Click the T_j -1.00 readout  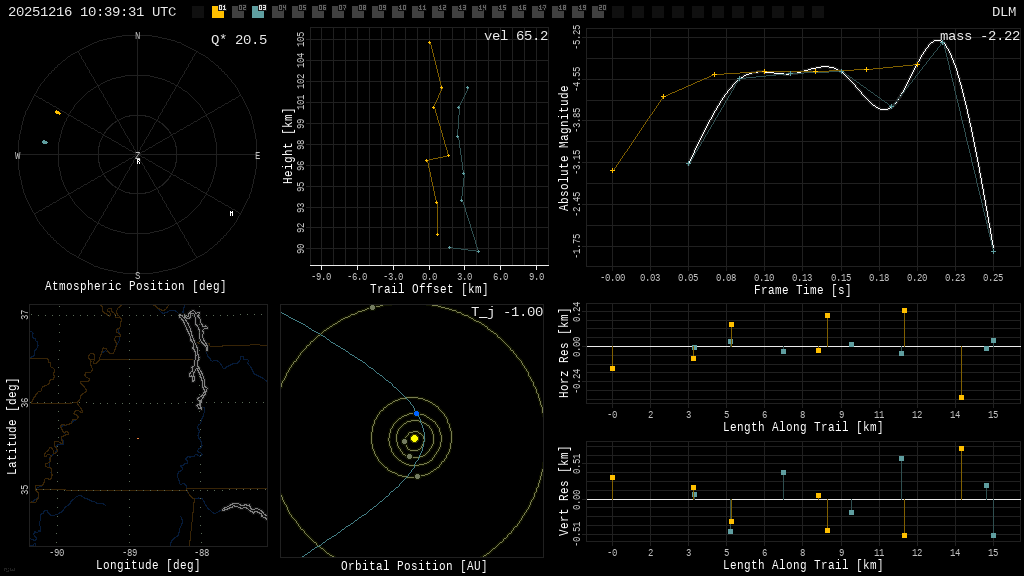[x=507, y=312]
